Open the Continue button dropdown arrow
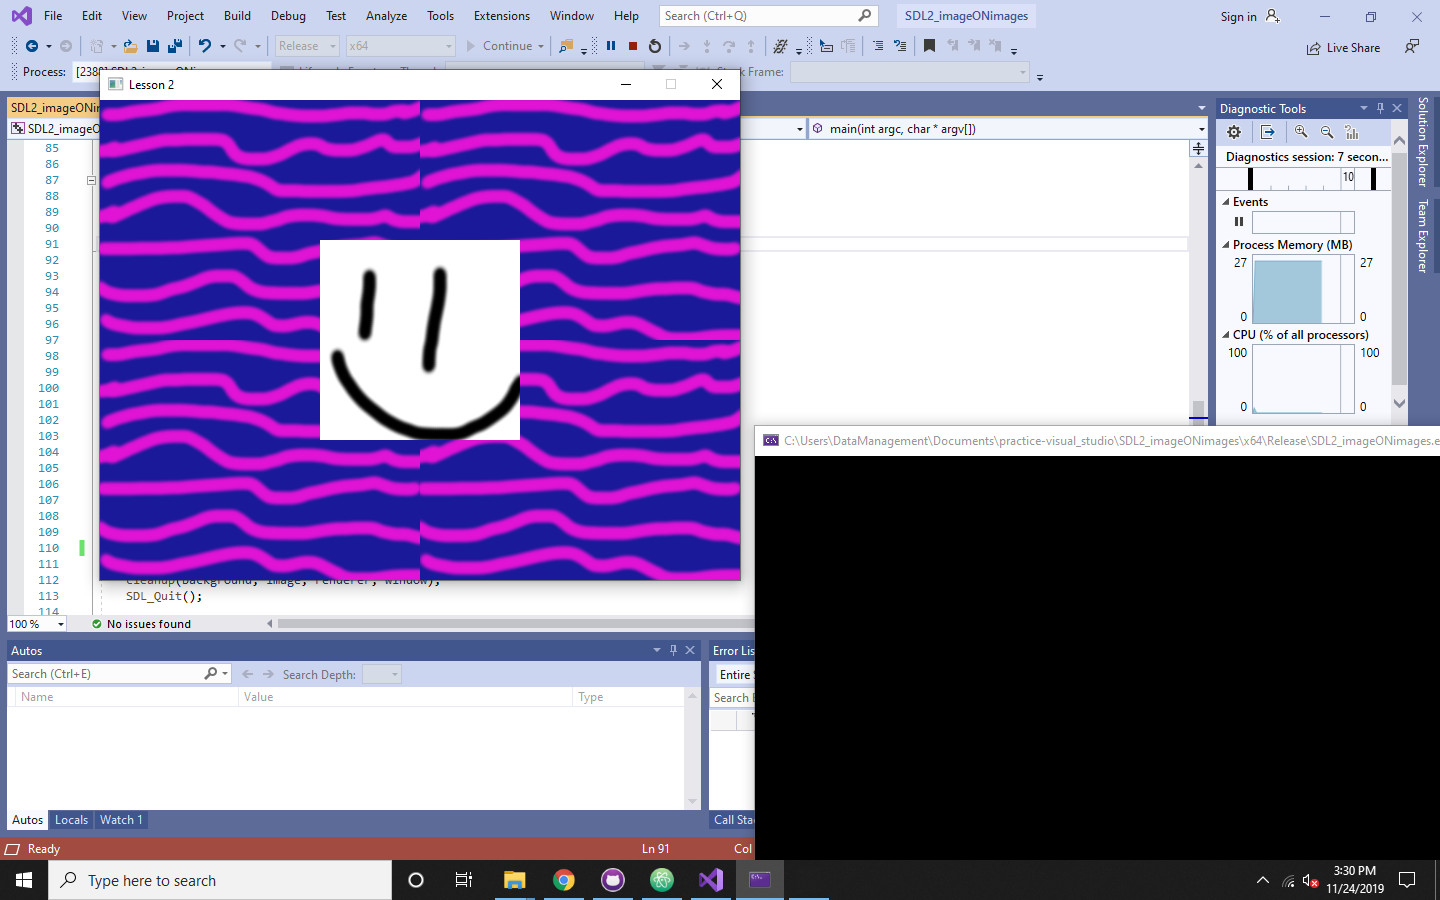This screenshot has height=900, width=1440. coord(541,45)
